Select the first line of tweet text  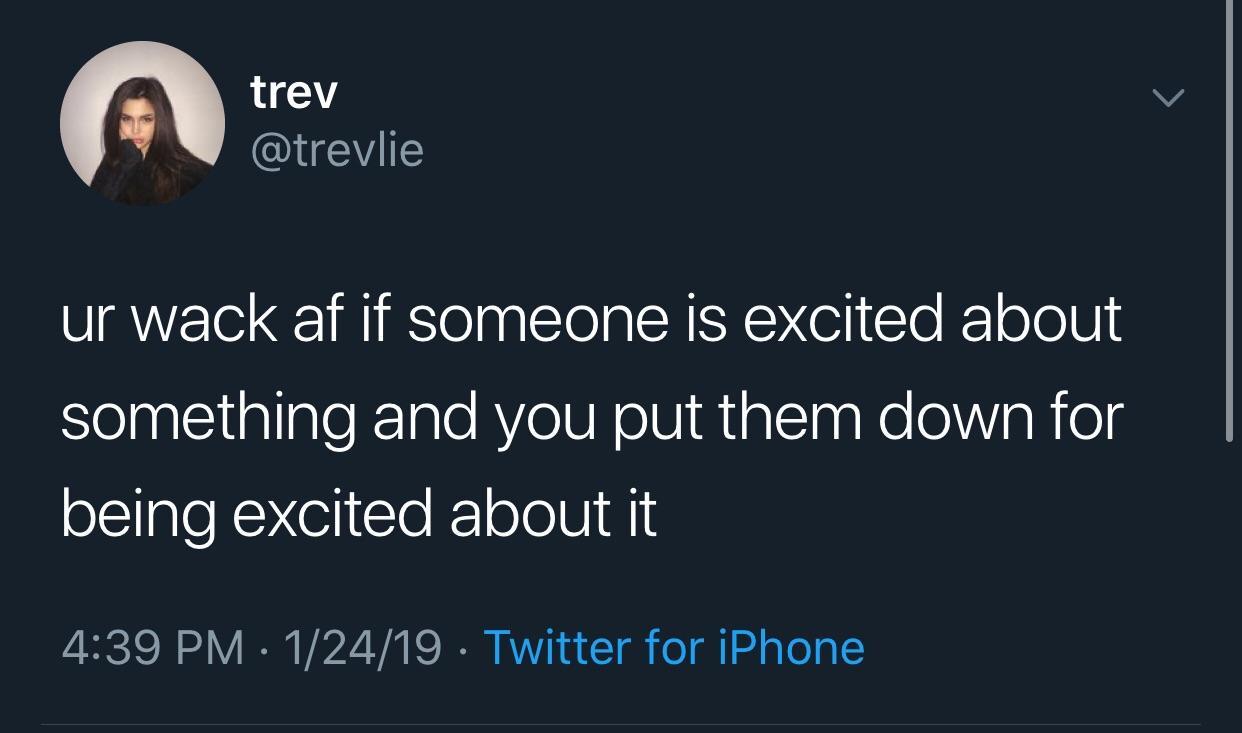click(x=590, y=320)
